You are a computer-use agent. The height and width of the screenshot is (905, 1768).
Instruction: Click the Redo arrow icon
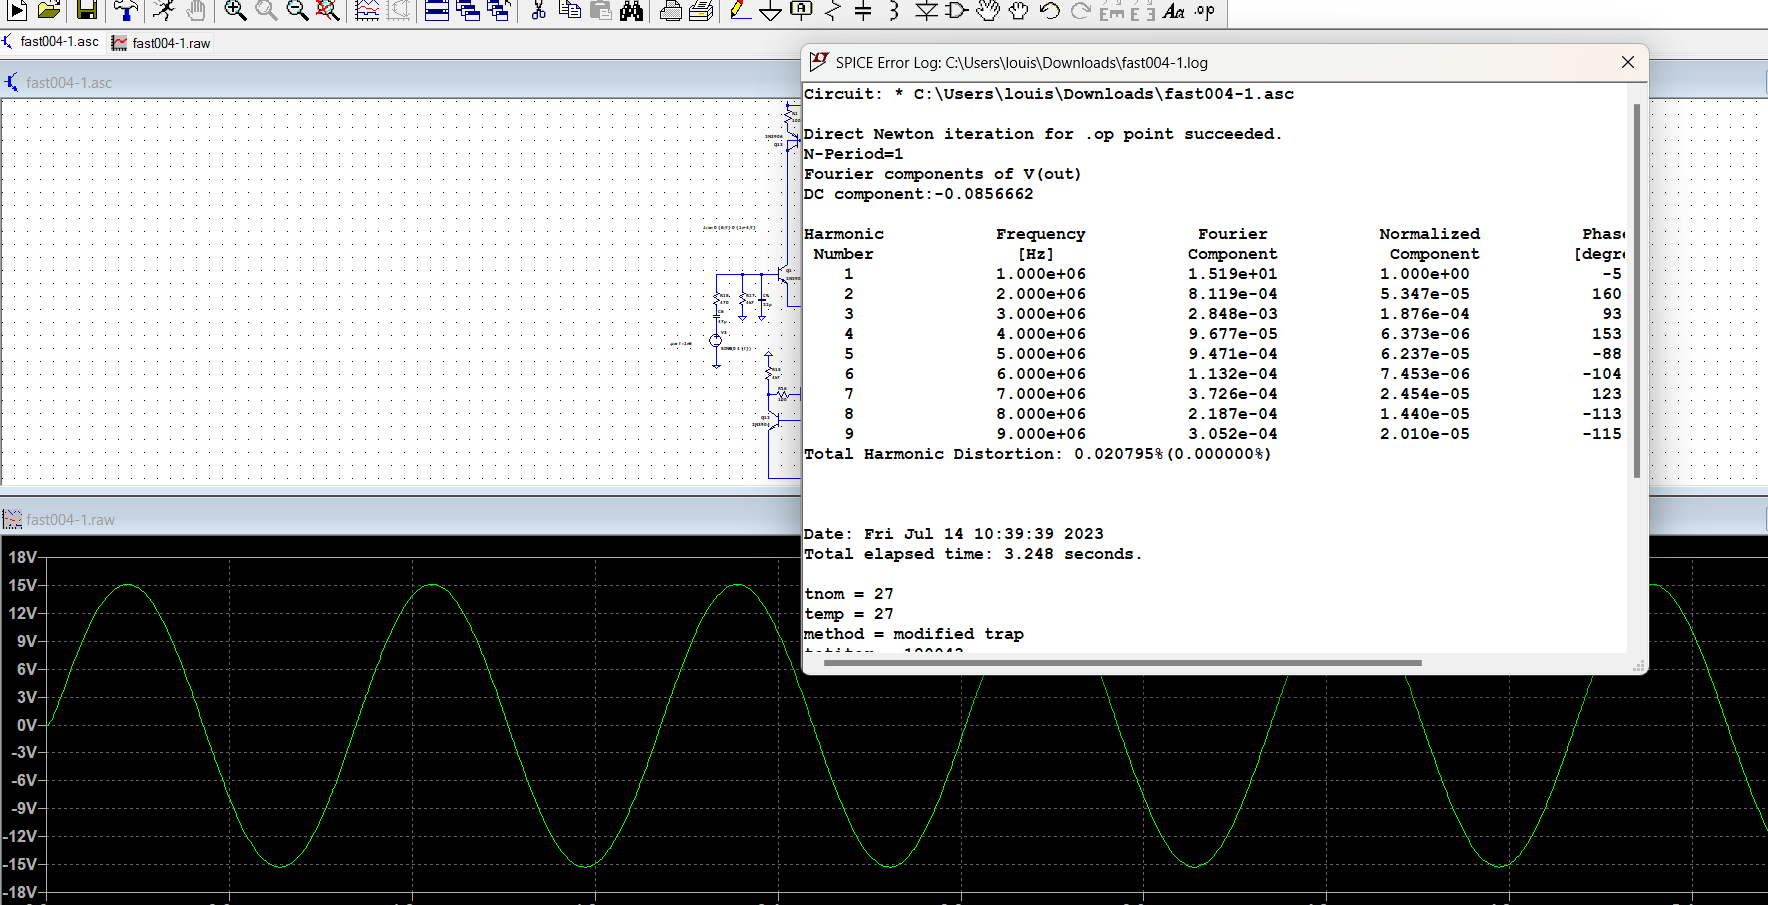1080,10
